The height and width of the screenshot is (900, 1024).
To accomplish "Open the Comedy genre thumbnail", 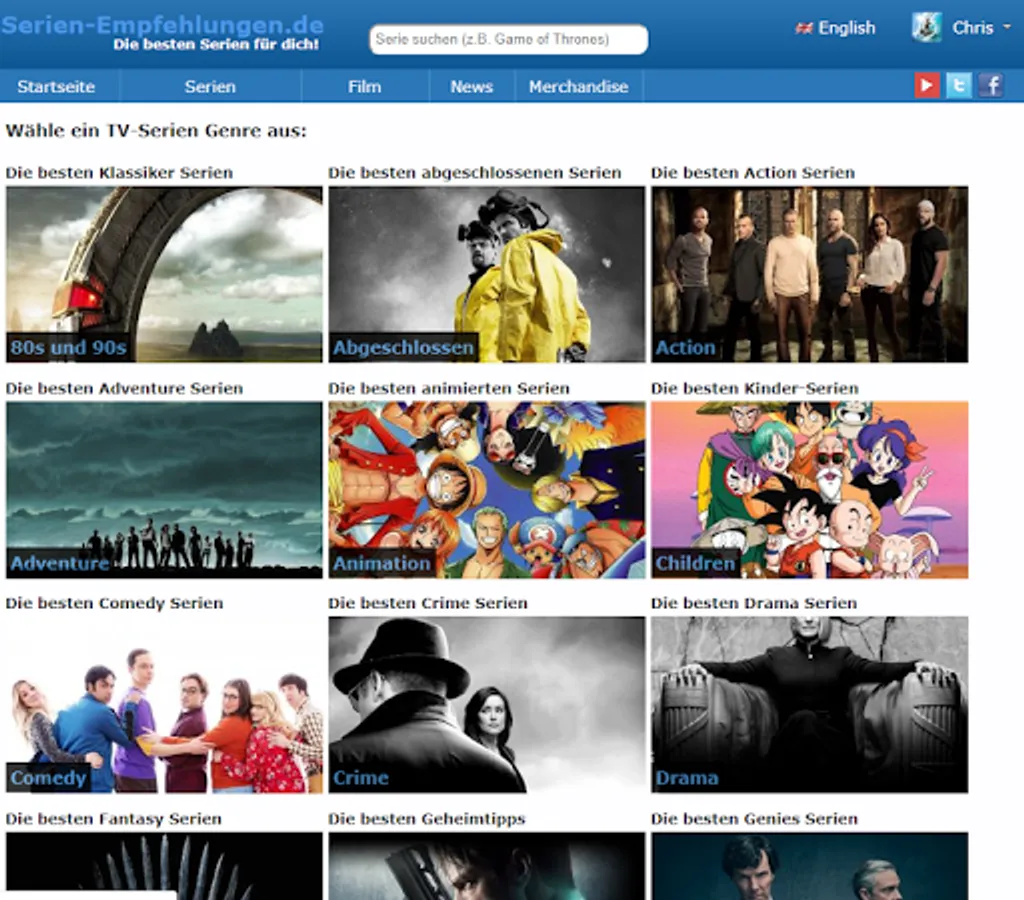I will click(x=164, y=705).
